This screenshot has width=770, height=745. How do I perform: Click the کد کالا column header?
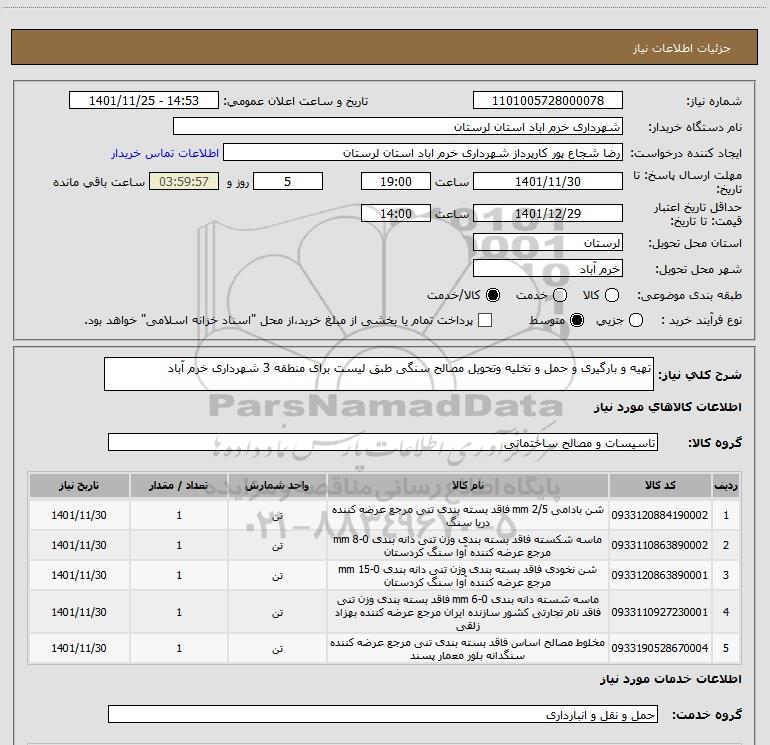[660, 486]
